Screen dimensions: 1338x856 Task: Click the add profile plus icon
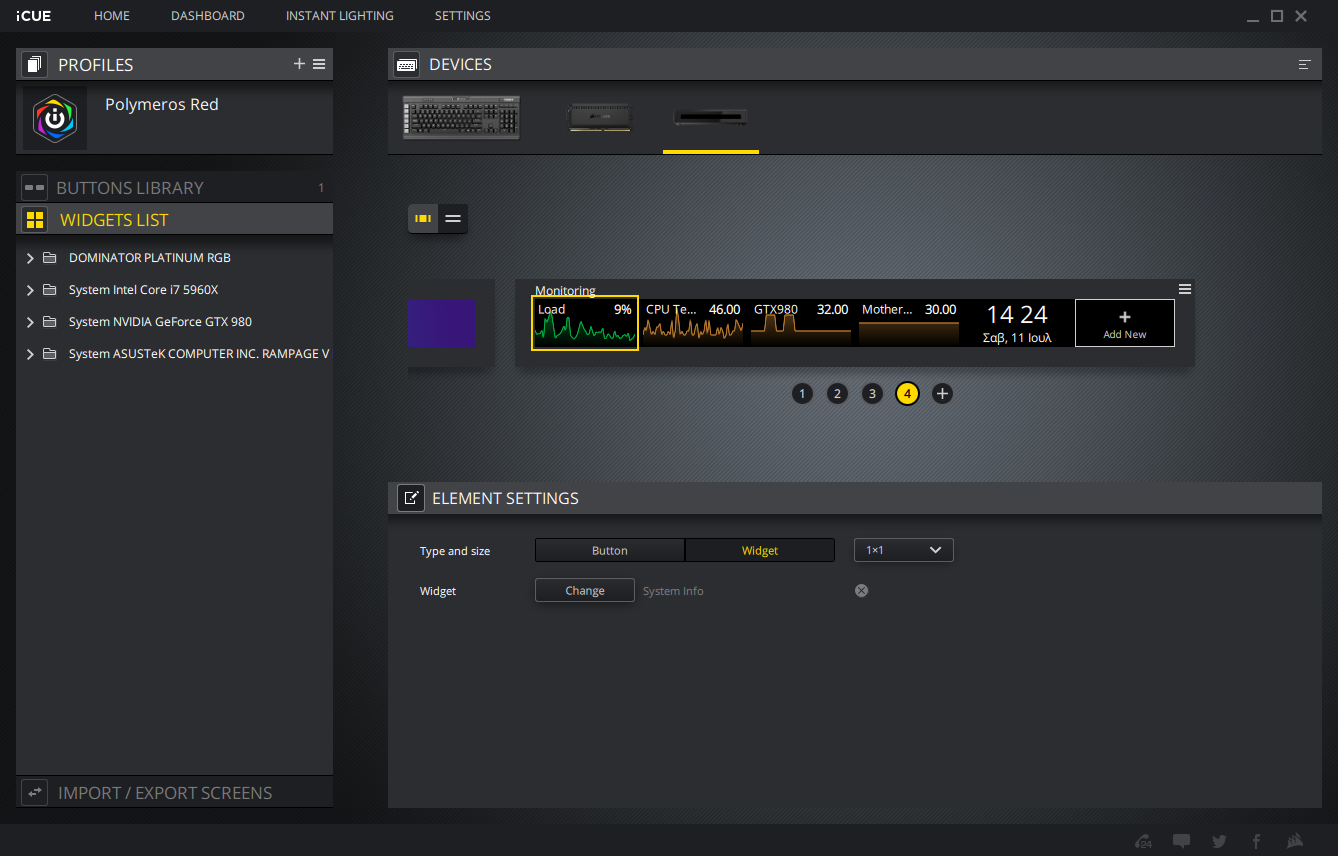[x=299, y=64]
